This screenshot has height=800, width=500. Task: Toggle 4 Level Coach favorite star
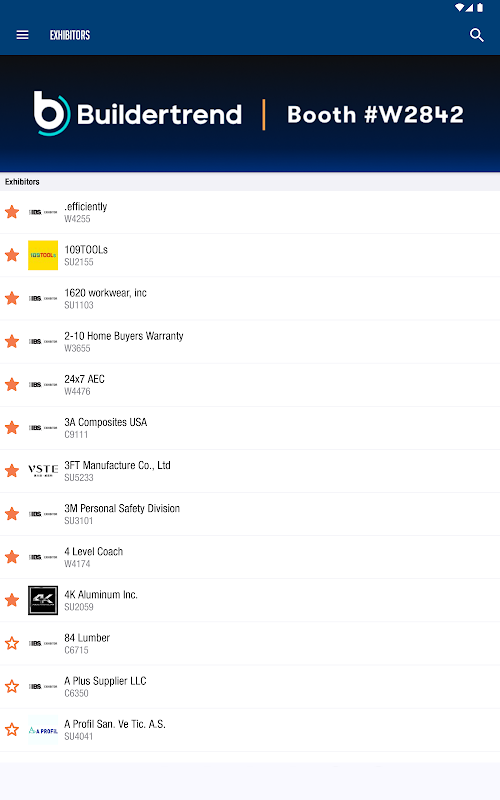(12, 557)
